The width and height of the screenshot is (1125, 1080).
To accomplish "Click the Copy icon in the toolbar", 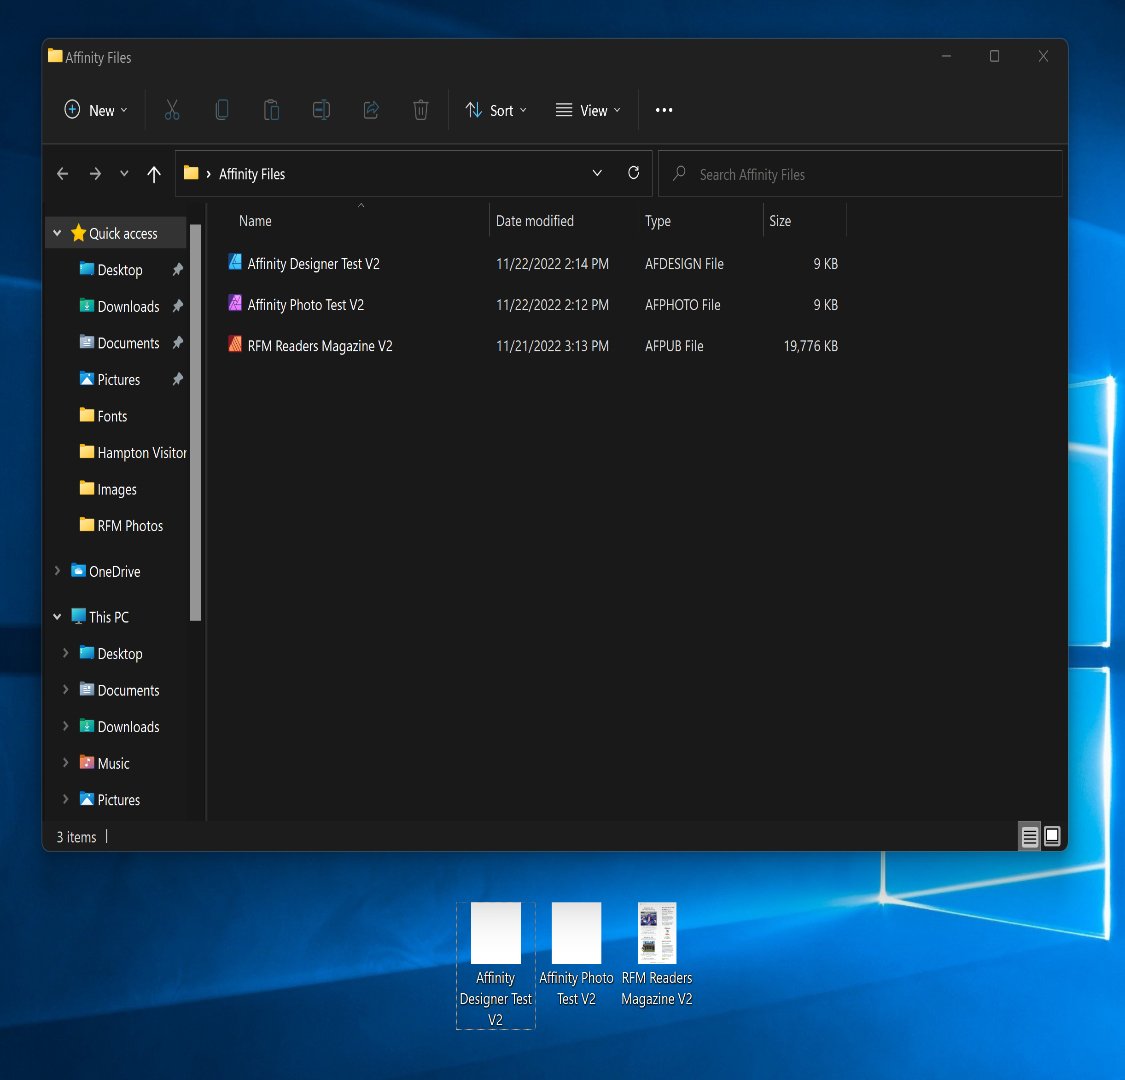I will (x=221, y=110).
